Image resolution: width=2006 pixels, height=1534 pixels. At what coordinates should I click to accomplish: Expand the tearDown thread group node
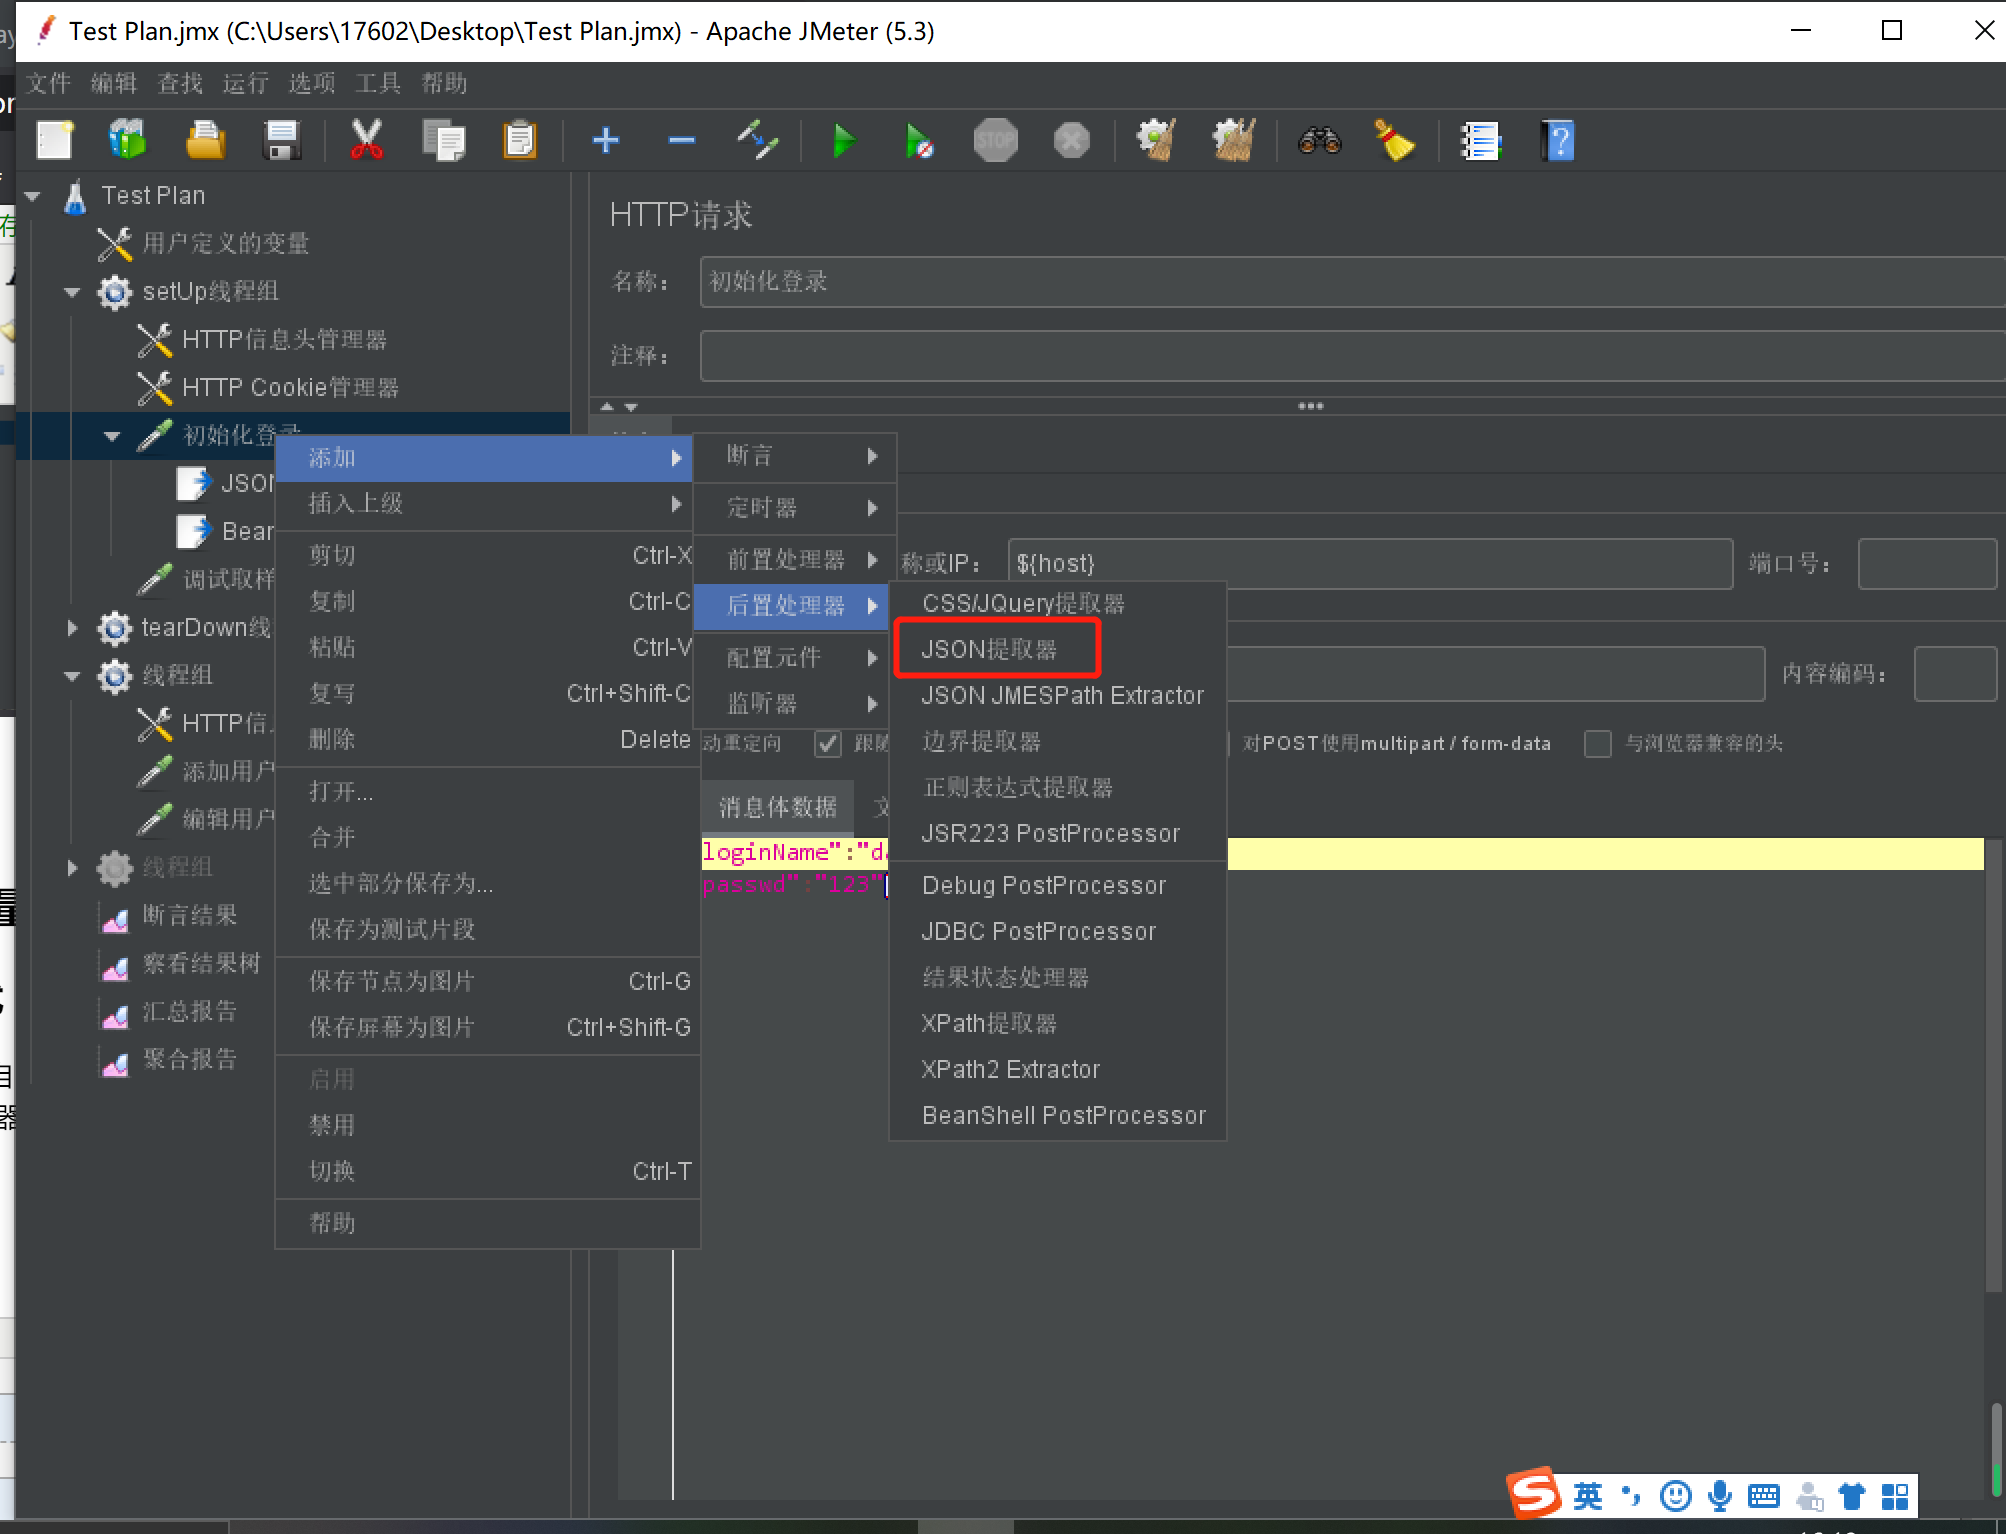coord(72,628)
